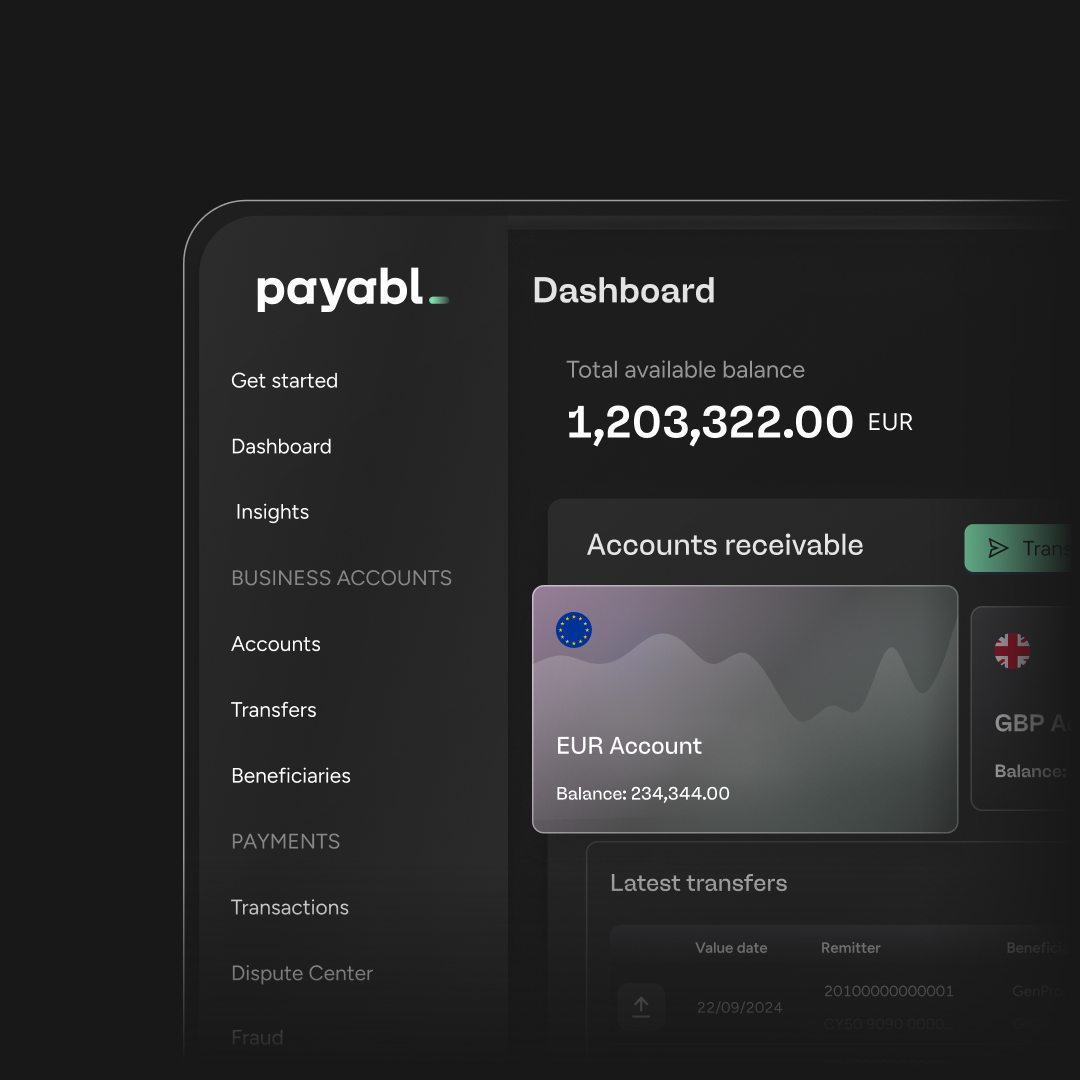Open the 22/09/2024 transfer row

click(x=845, y=1007)
